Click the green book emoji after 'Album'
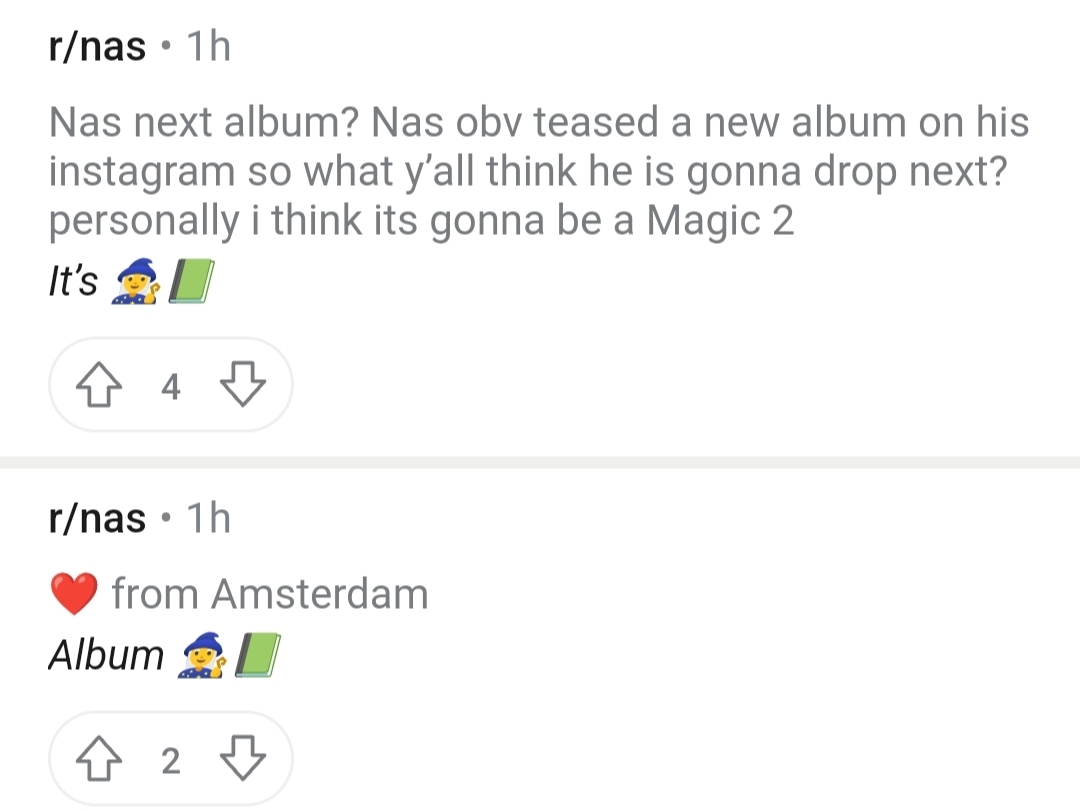The height and width of the screenshot is (811, 1080). point(255,657)
